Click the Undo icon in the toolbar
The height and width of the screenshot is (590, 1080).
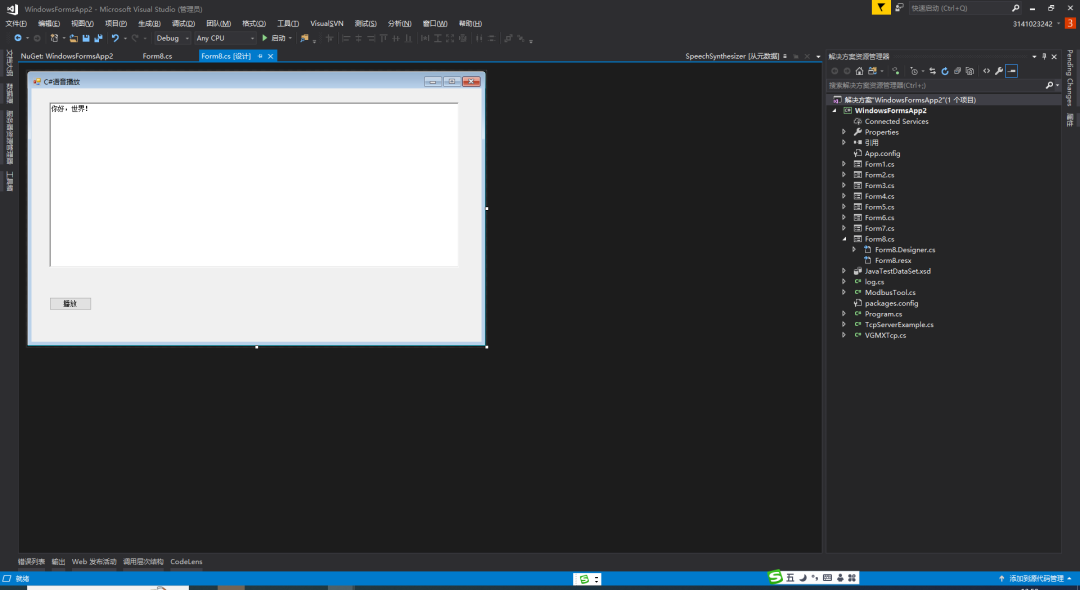pyautogui.click(x=115, y=38)
